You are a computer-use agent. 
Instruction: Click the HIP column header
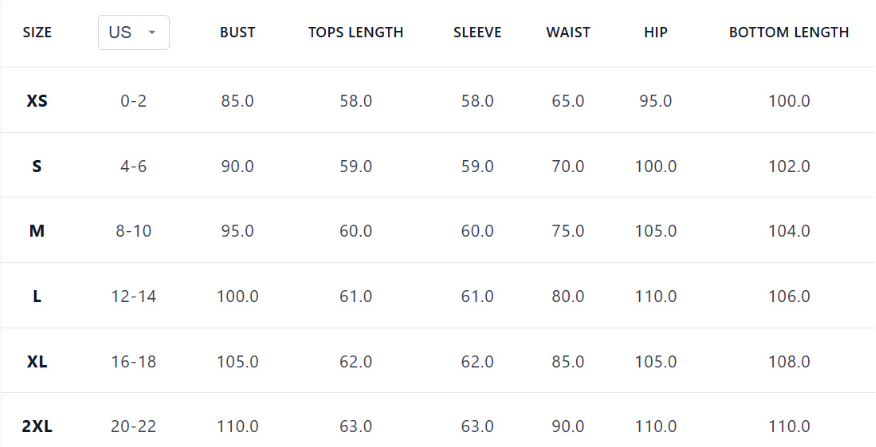[x=656, y=32]
